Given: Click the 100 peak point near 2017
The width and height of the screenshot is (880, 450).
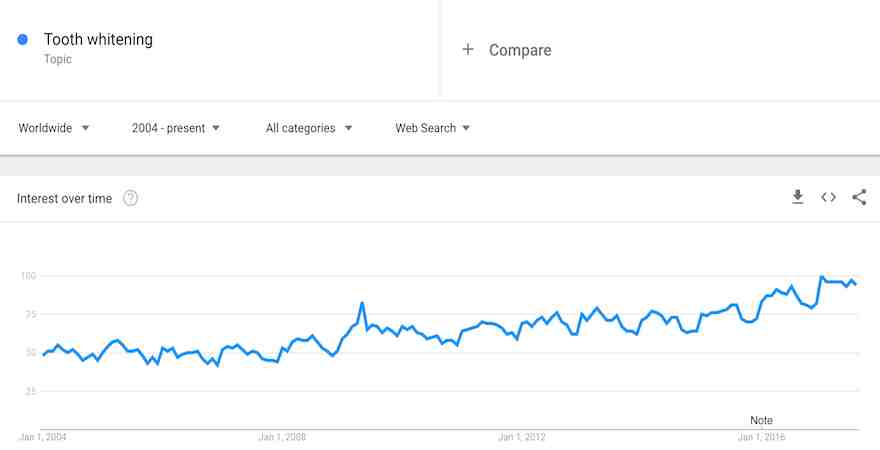Looking at the screenshot, I should pos(821,277).
